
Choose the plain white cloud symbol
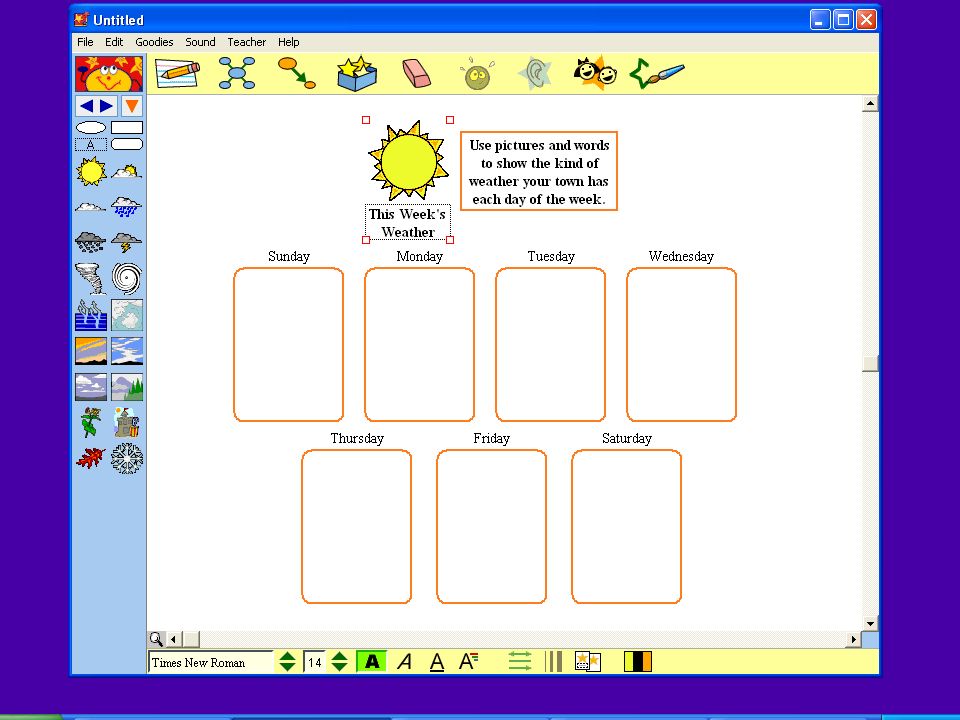point(91,208)
